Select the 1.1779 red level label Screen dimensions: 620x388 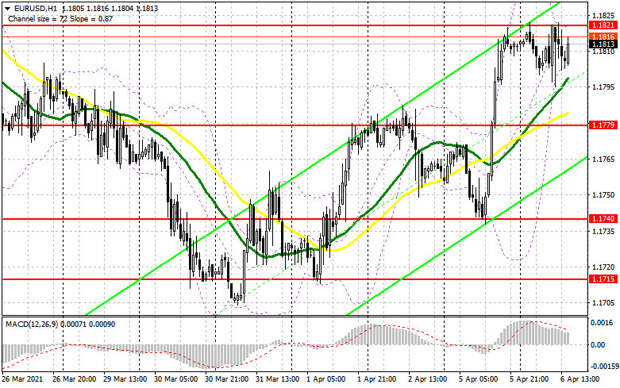[x=603, y=125]
